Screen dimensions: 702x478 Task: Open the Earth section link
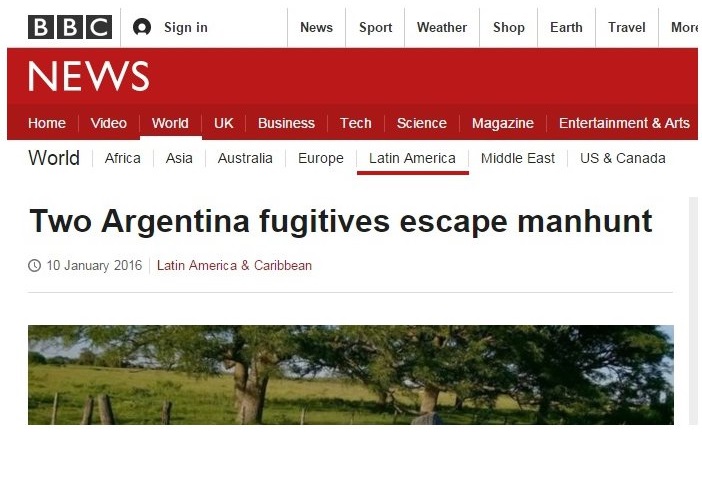566,27
